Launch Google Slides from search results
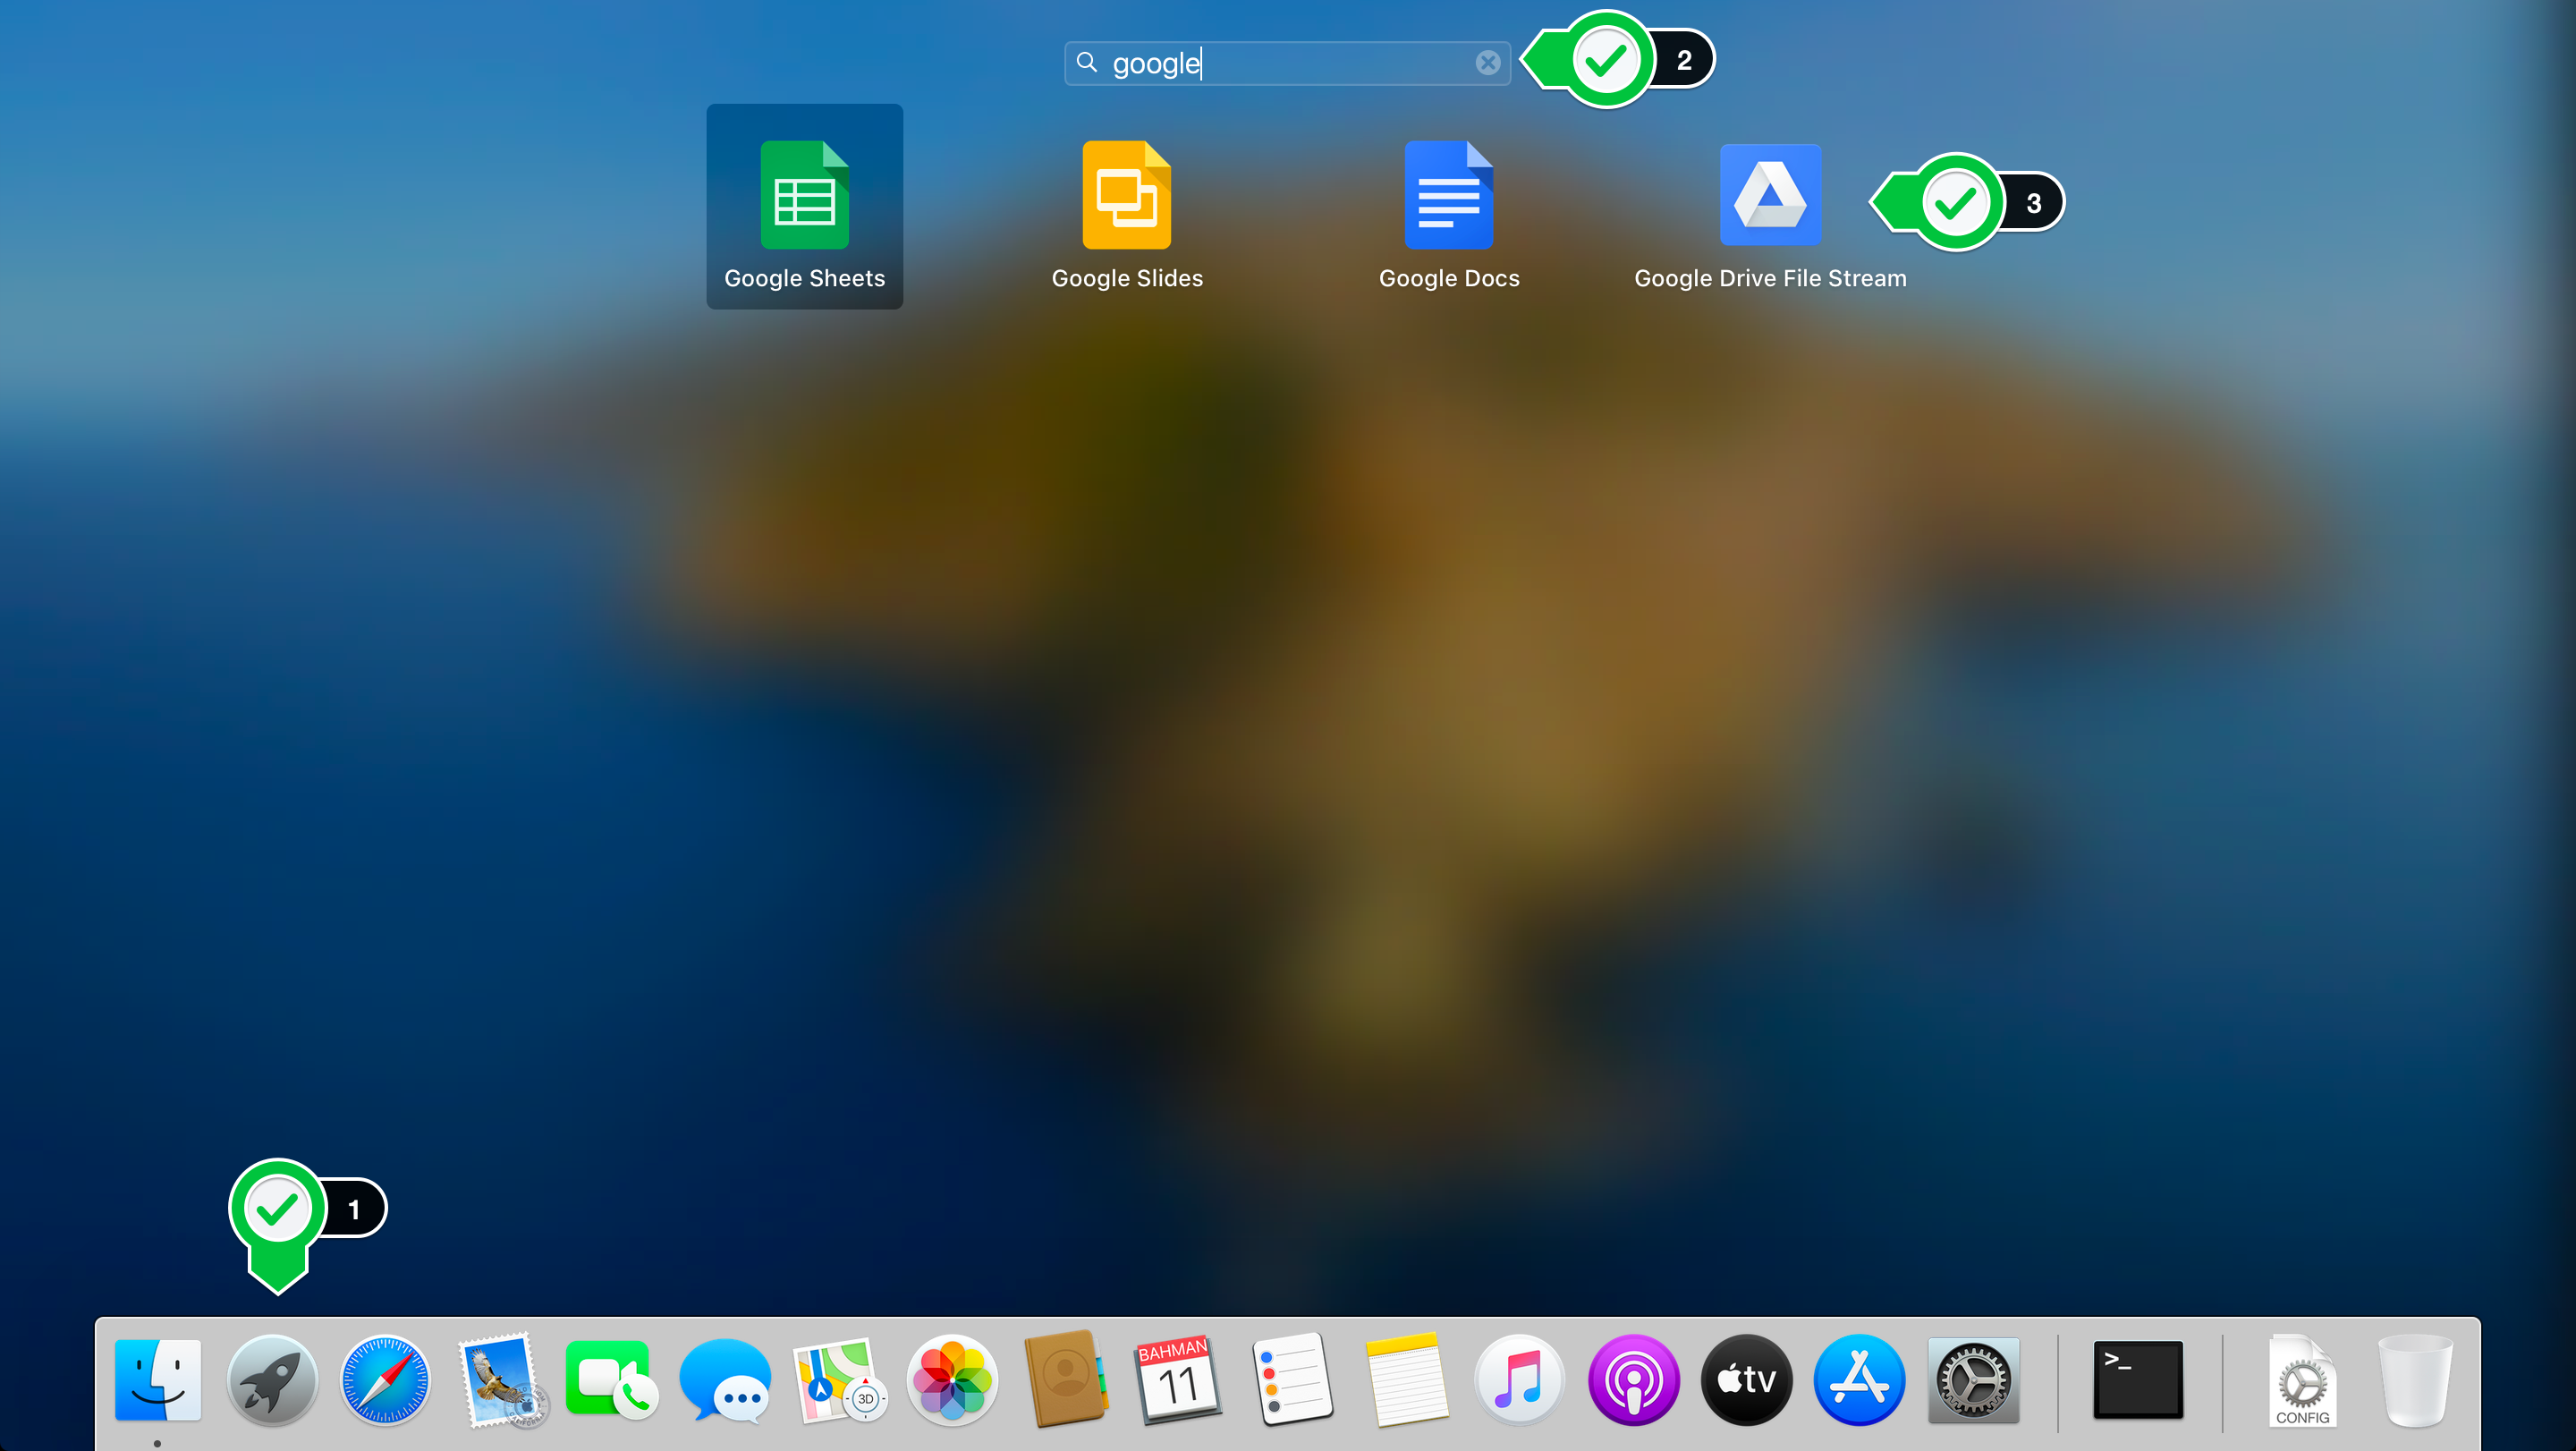The height and width of the screenshot is (1451, 2576). pyautogui.click(x=1126, y=196)
